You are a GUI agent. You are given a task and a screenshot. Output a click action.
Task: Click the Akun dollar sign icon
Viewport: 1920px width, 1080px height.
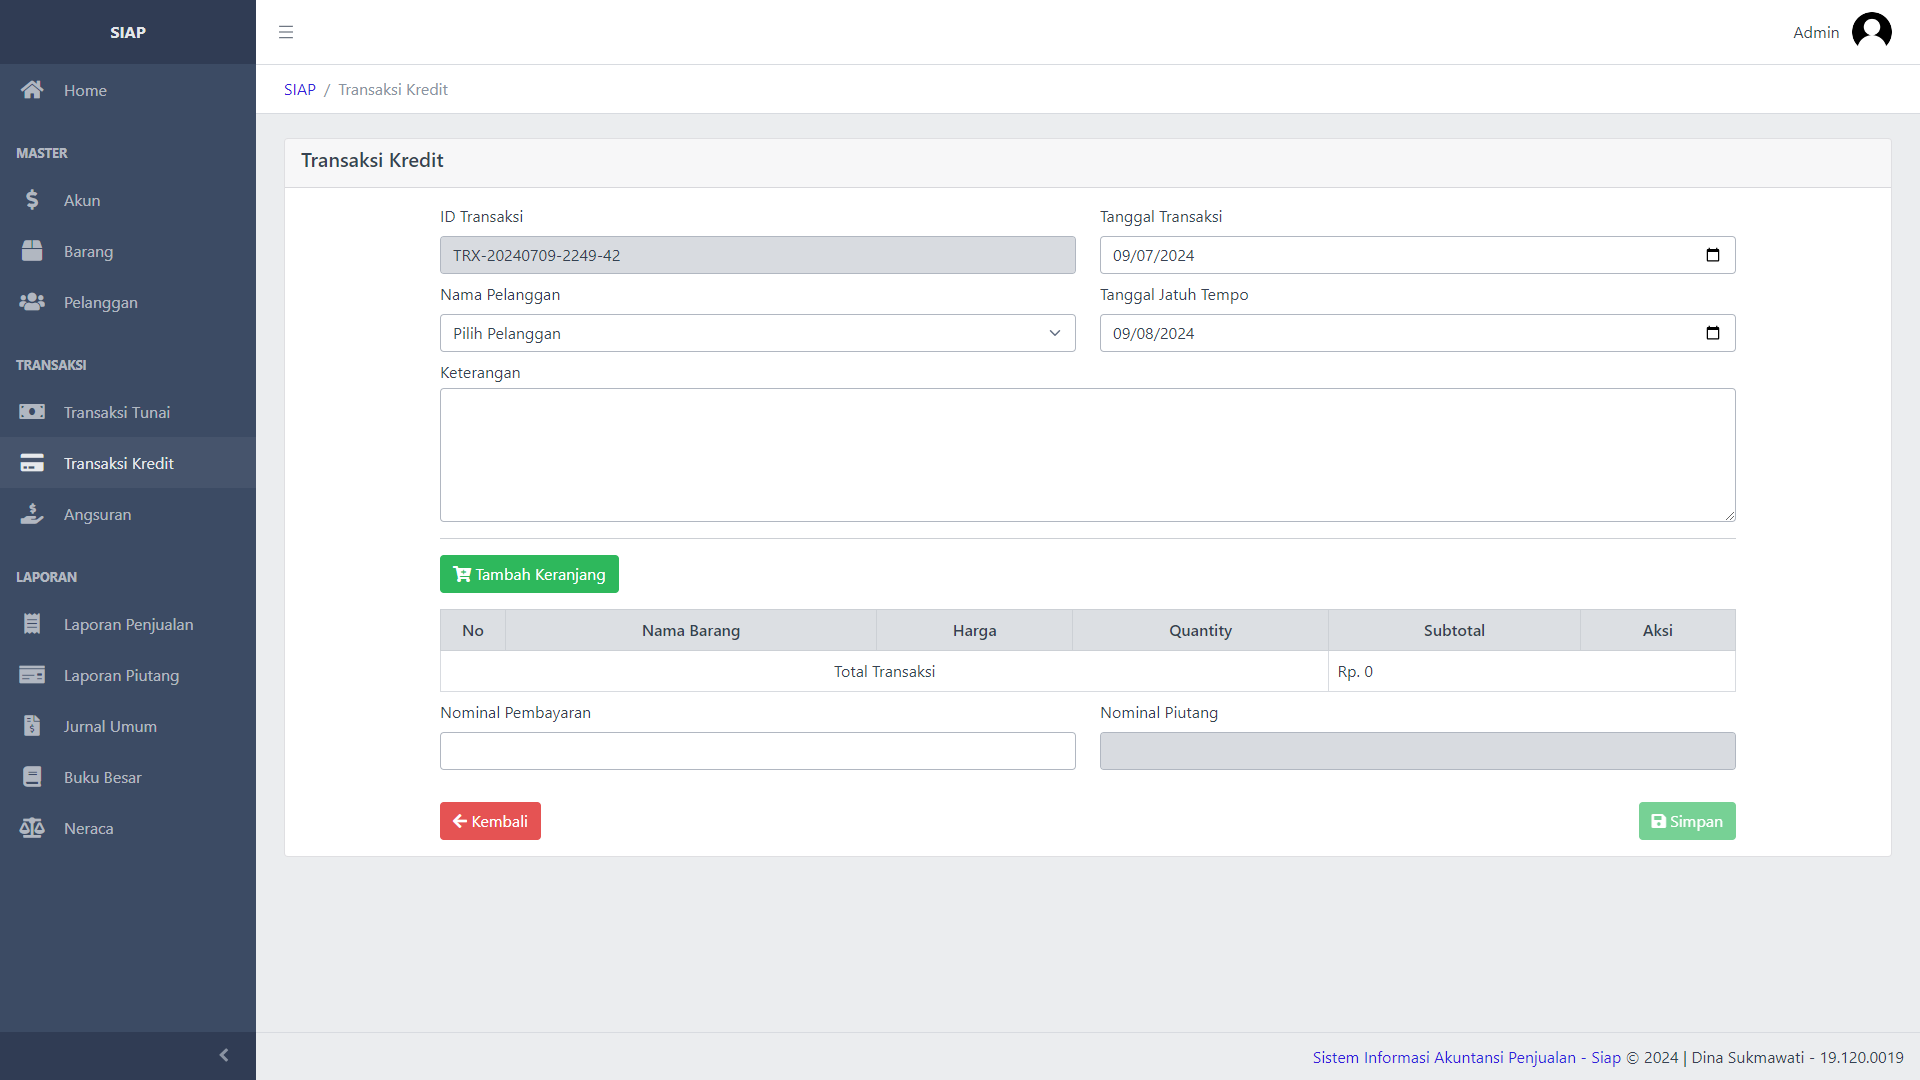32,200
